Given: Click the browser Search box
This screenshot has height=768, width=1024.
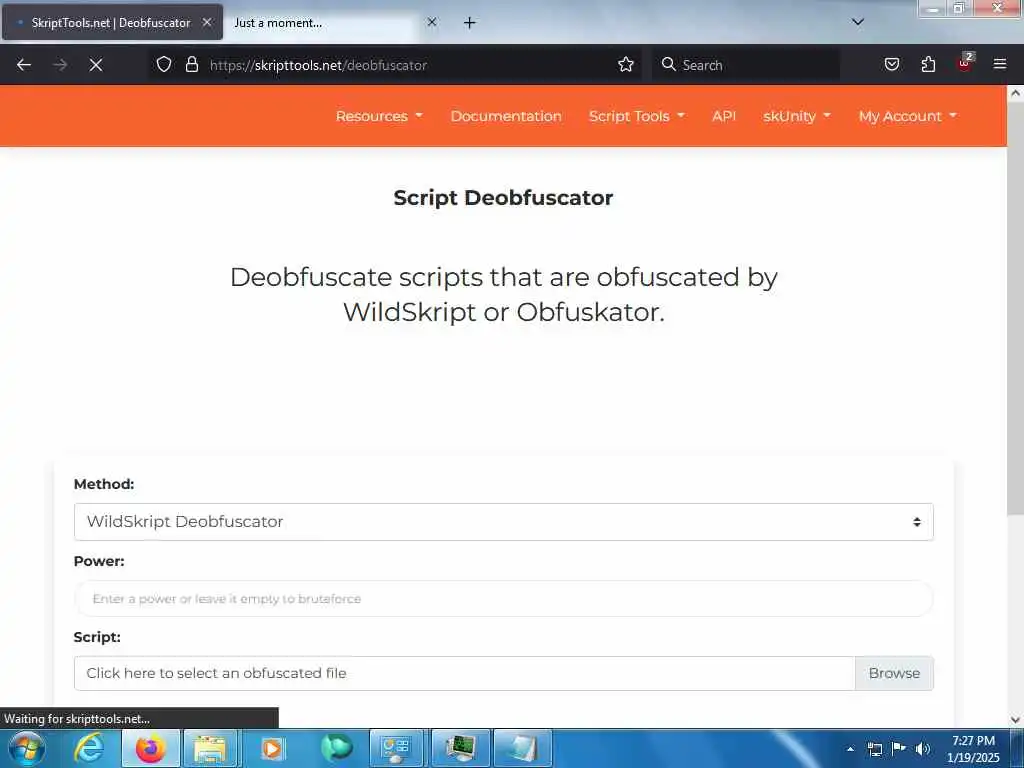Looking at the screenshot, I should point(746,65).
